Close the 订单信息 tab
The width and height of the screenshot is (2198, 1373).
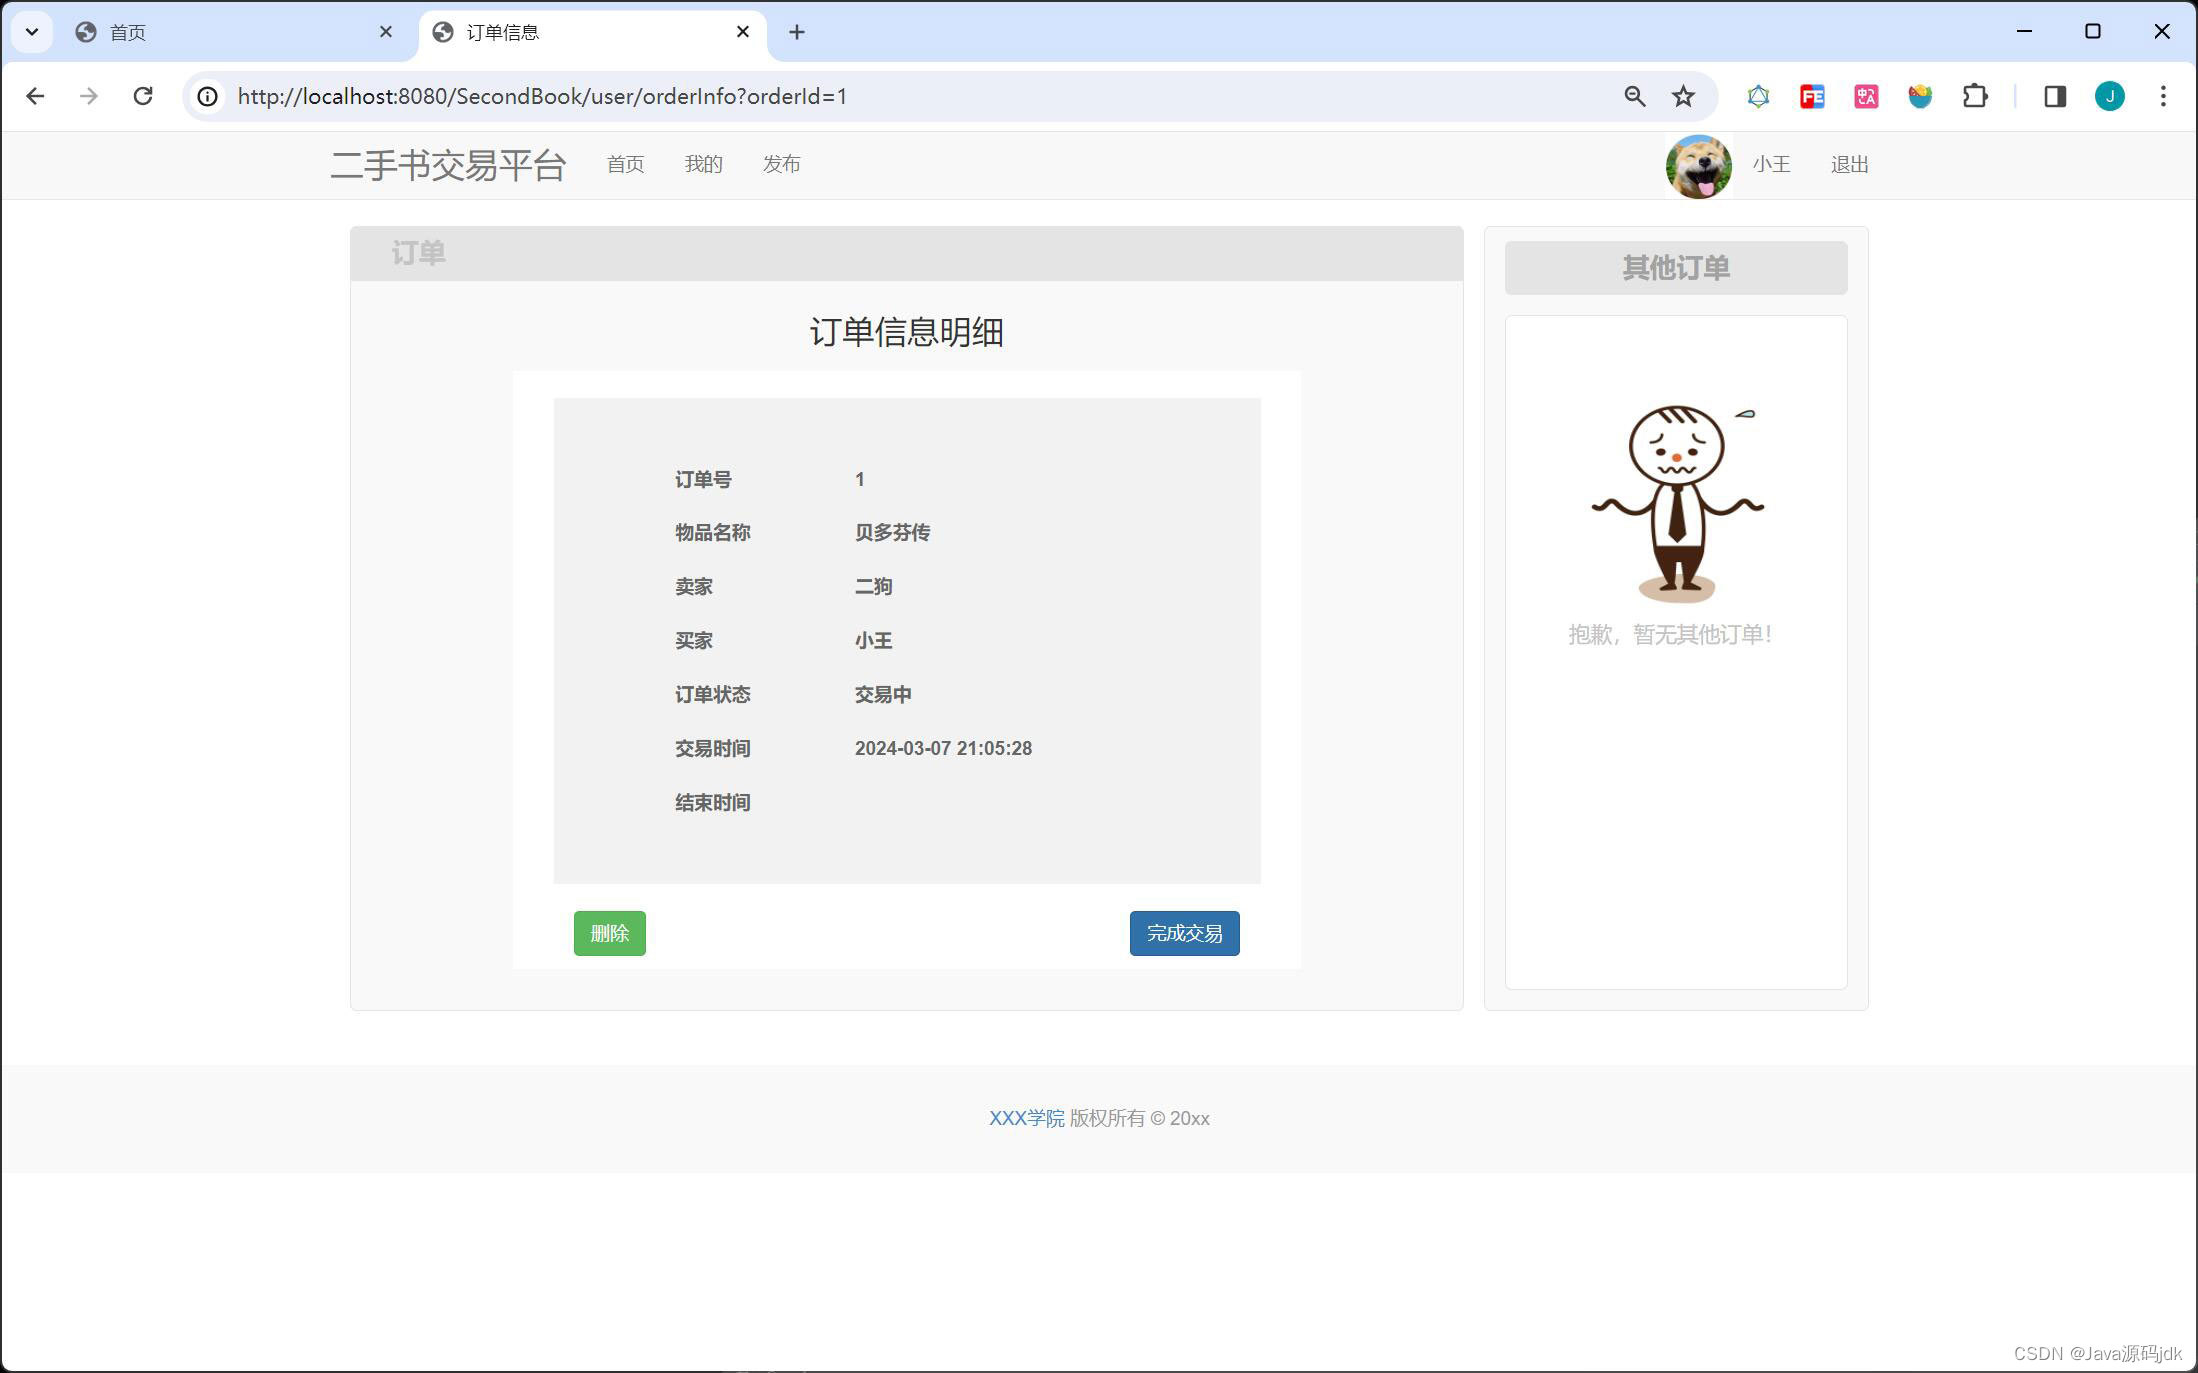[x=743, y=32]
